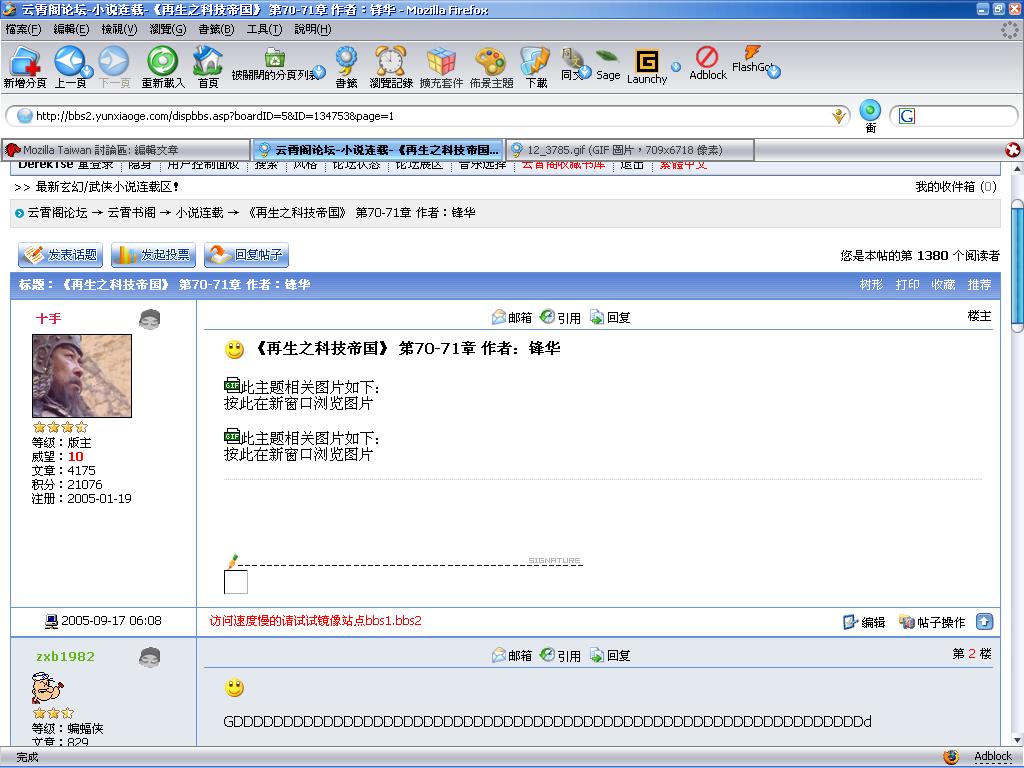
Task: Click the 十手 user avatar image
Action: (82, 376)
